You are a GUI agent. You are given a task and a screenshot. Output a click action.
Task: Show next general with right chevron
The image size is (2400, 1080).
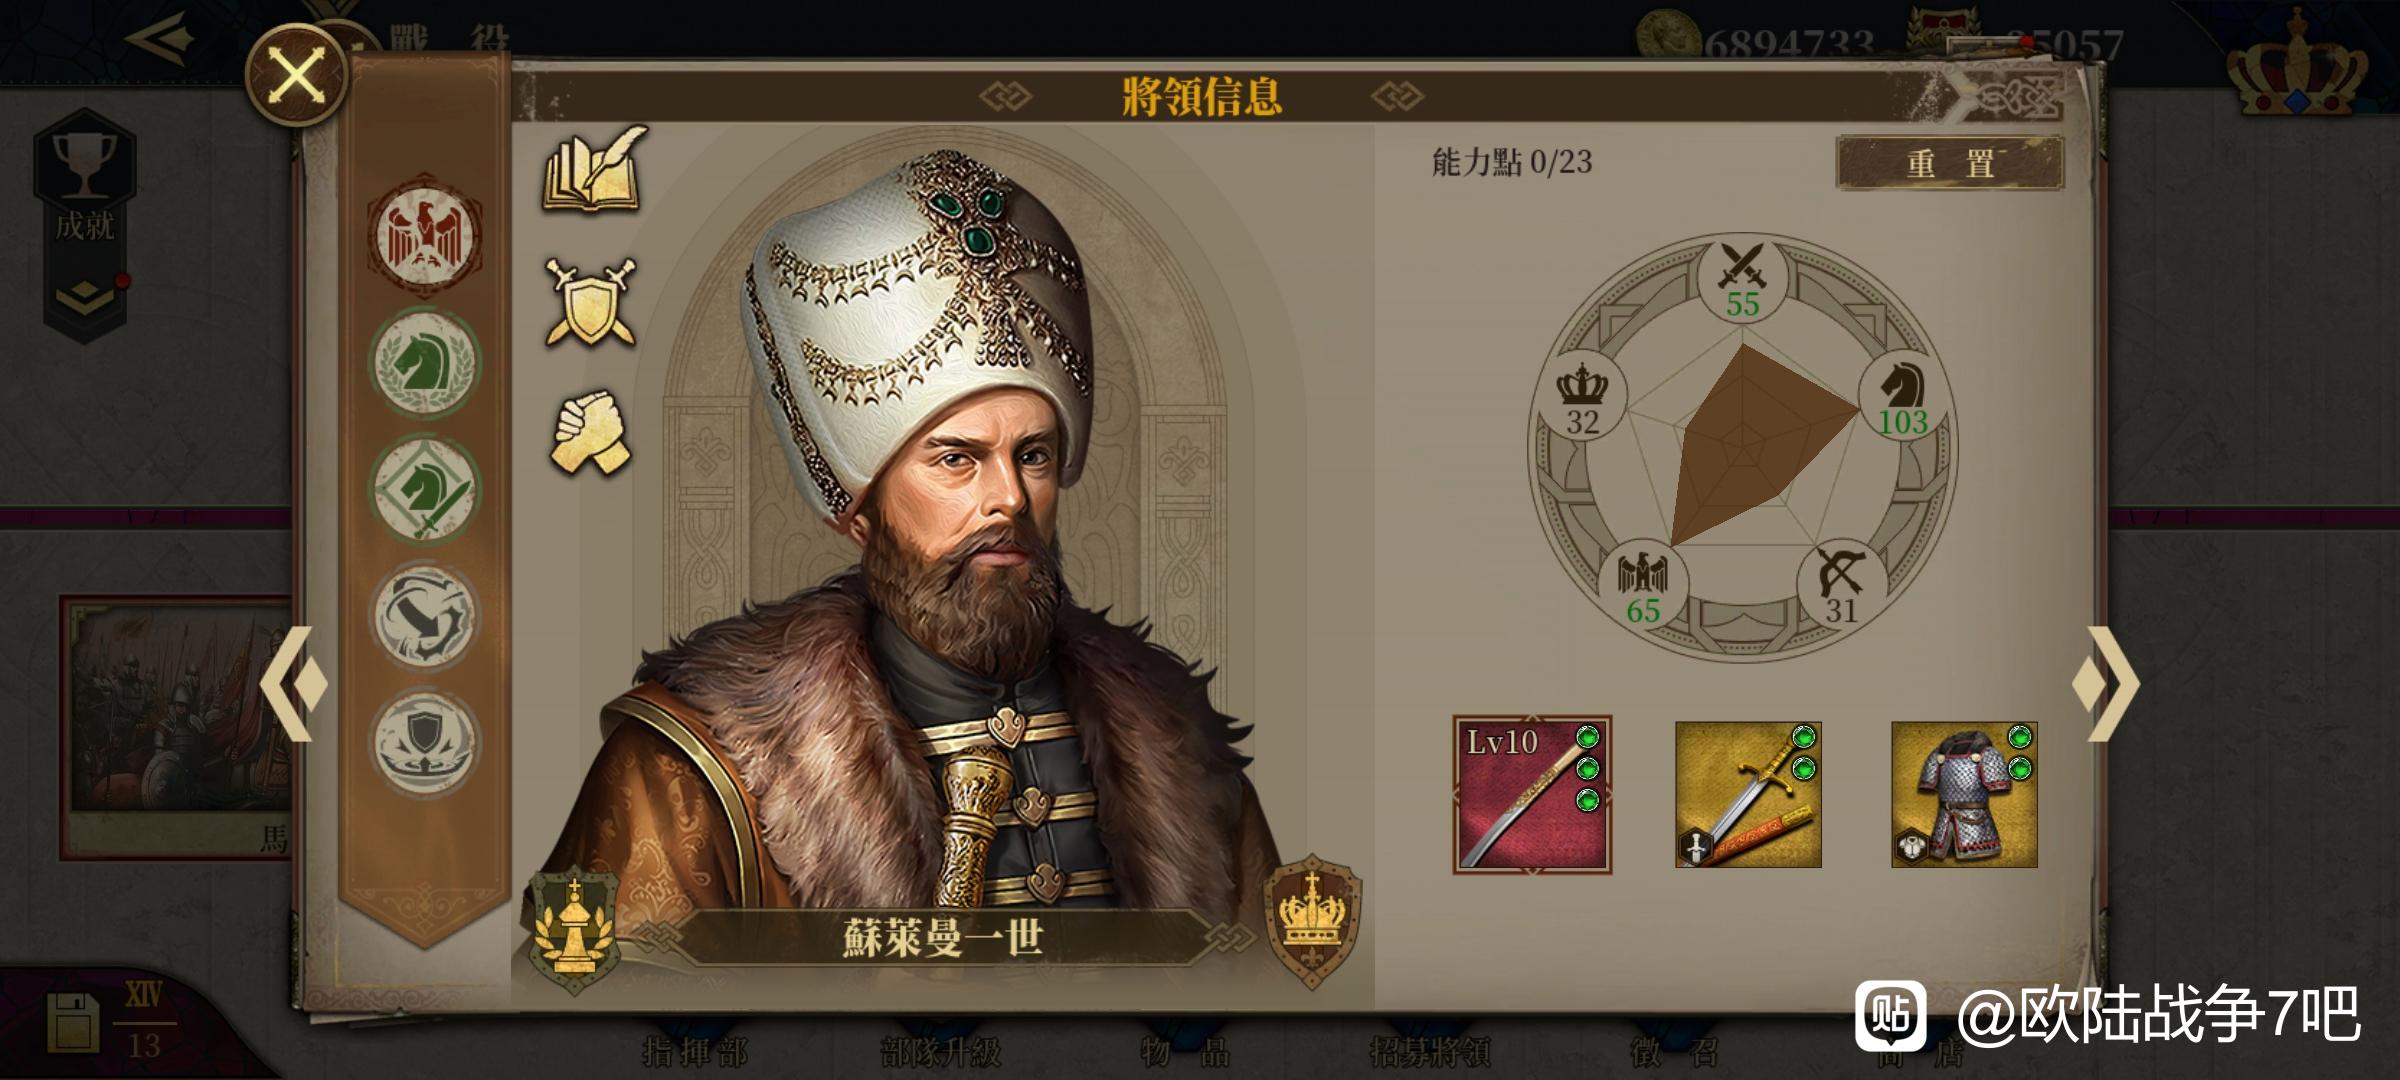(2106, 684)
